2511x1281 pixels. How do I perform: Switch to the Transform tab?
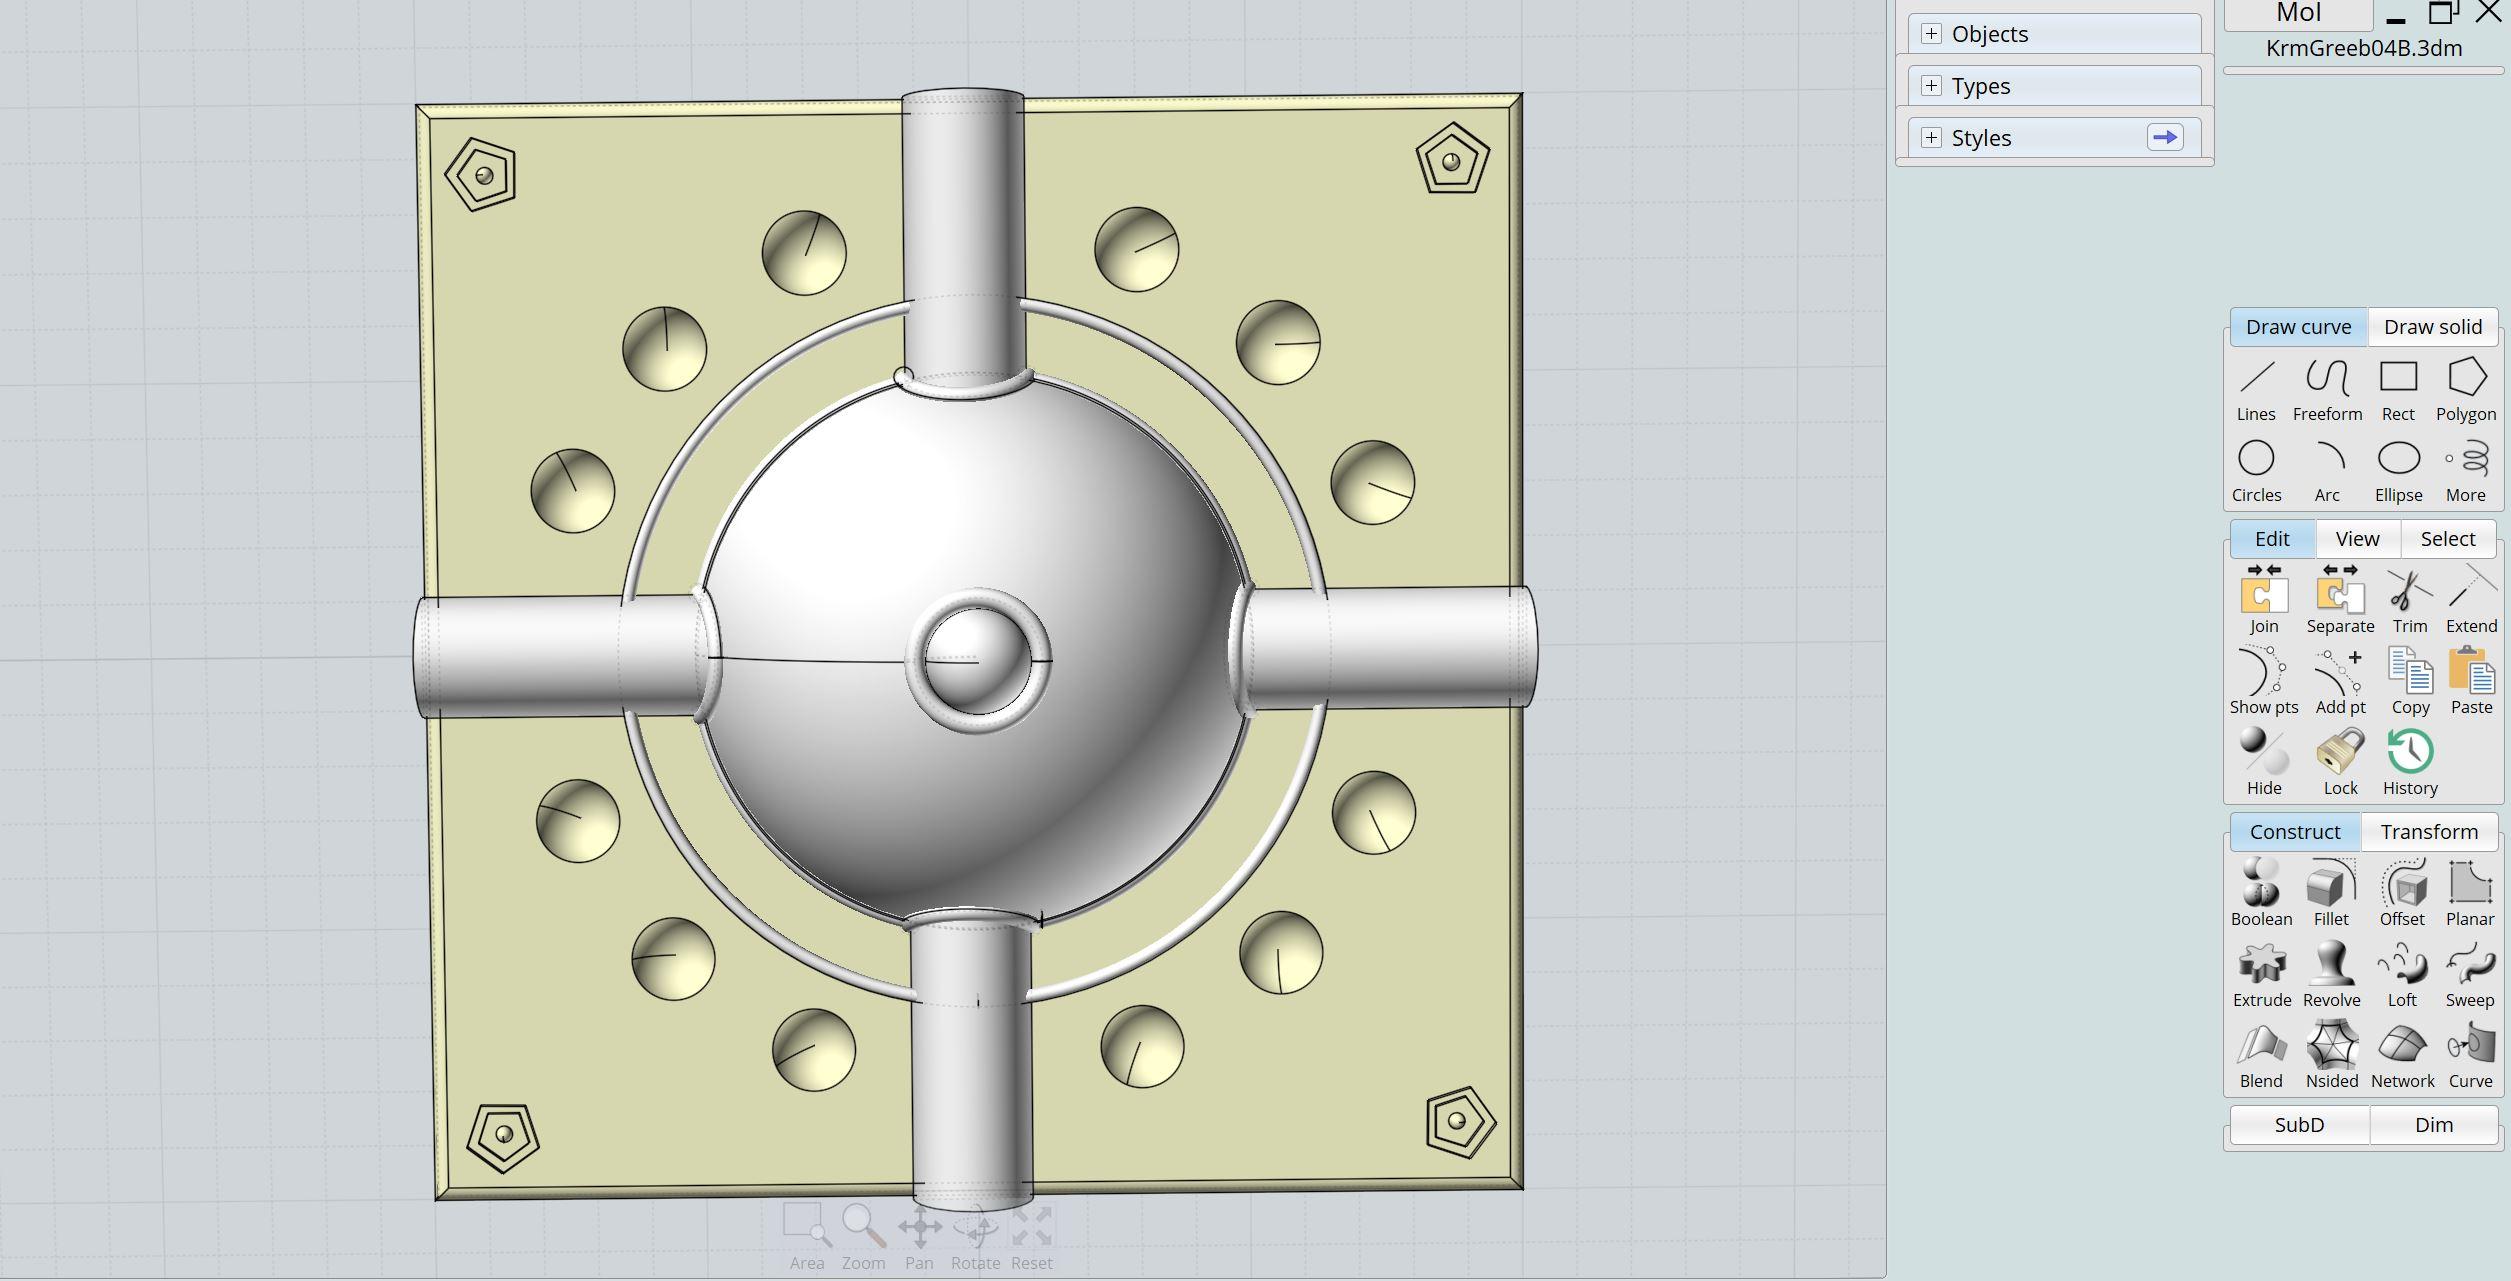point(2429,832)
